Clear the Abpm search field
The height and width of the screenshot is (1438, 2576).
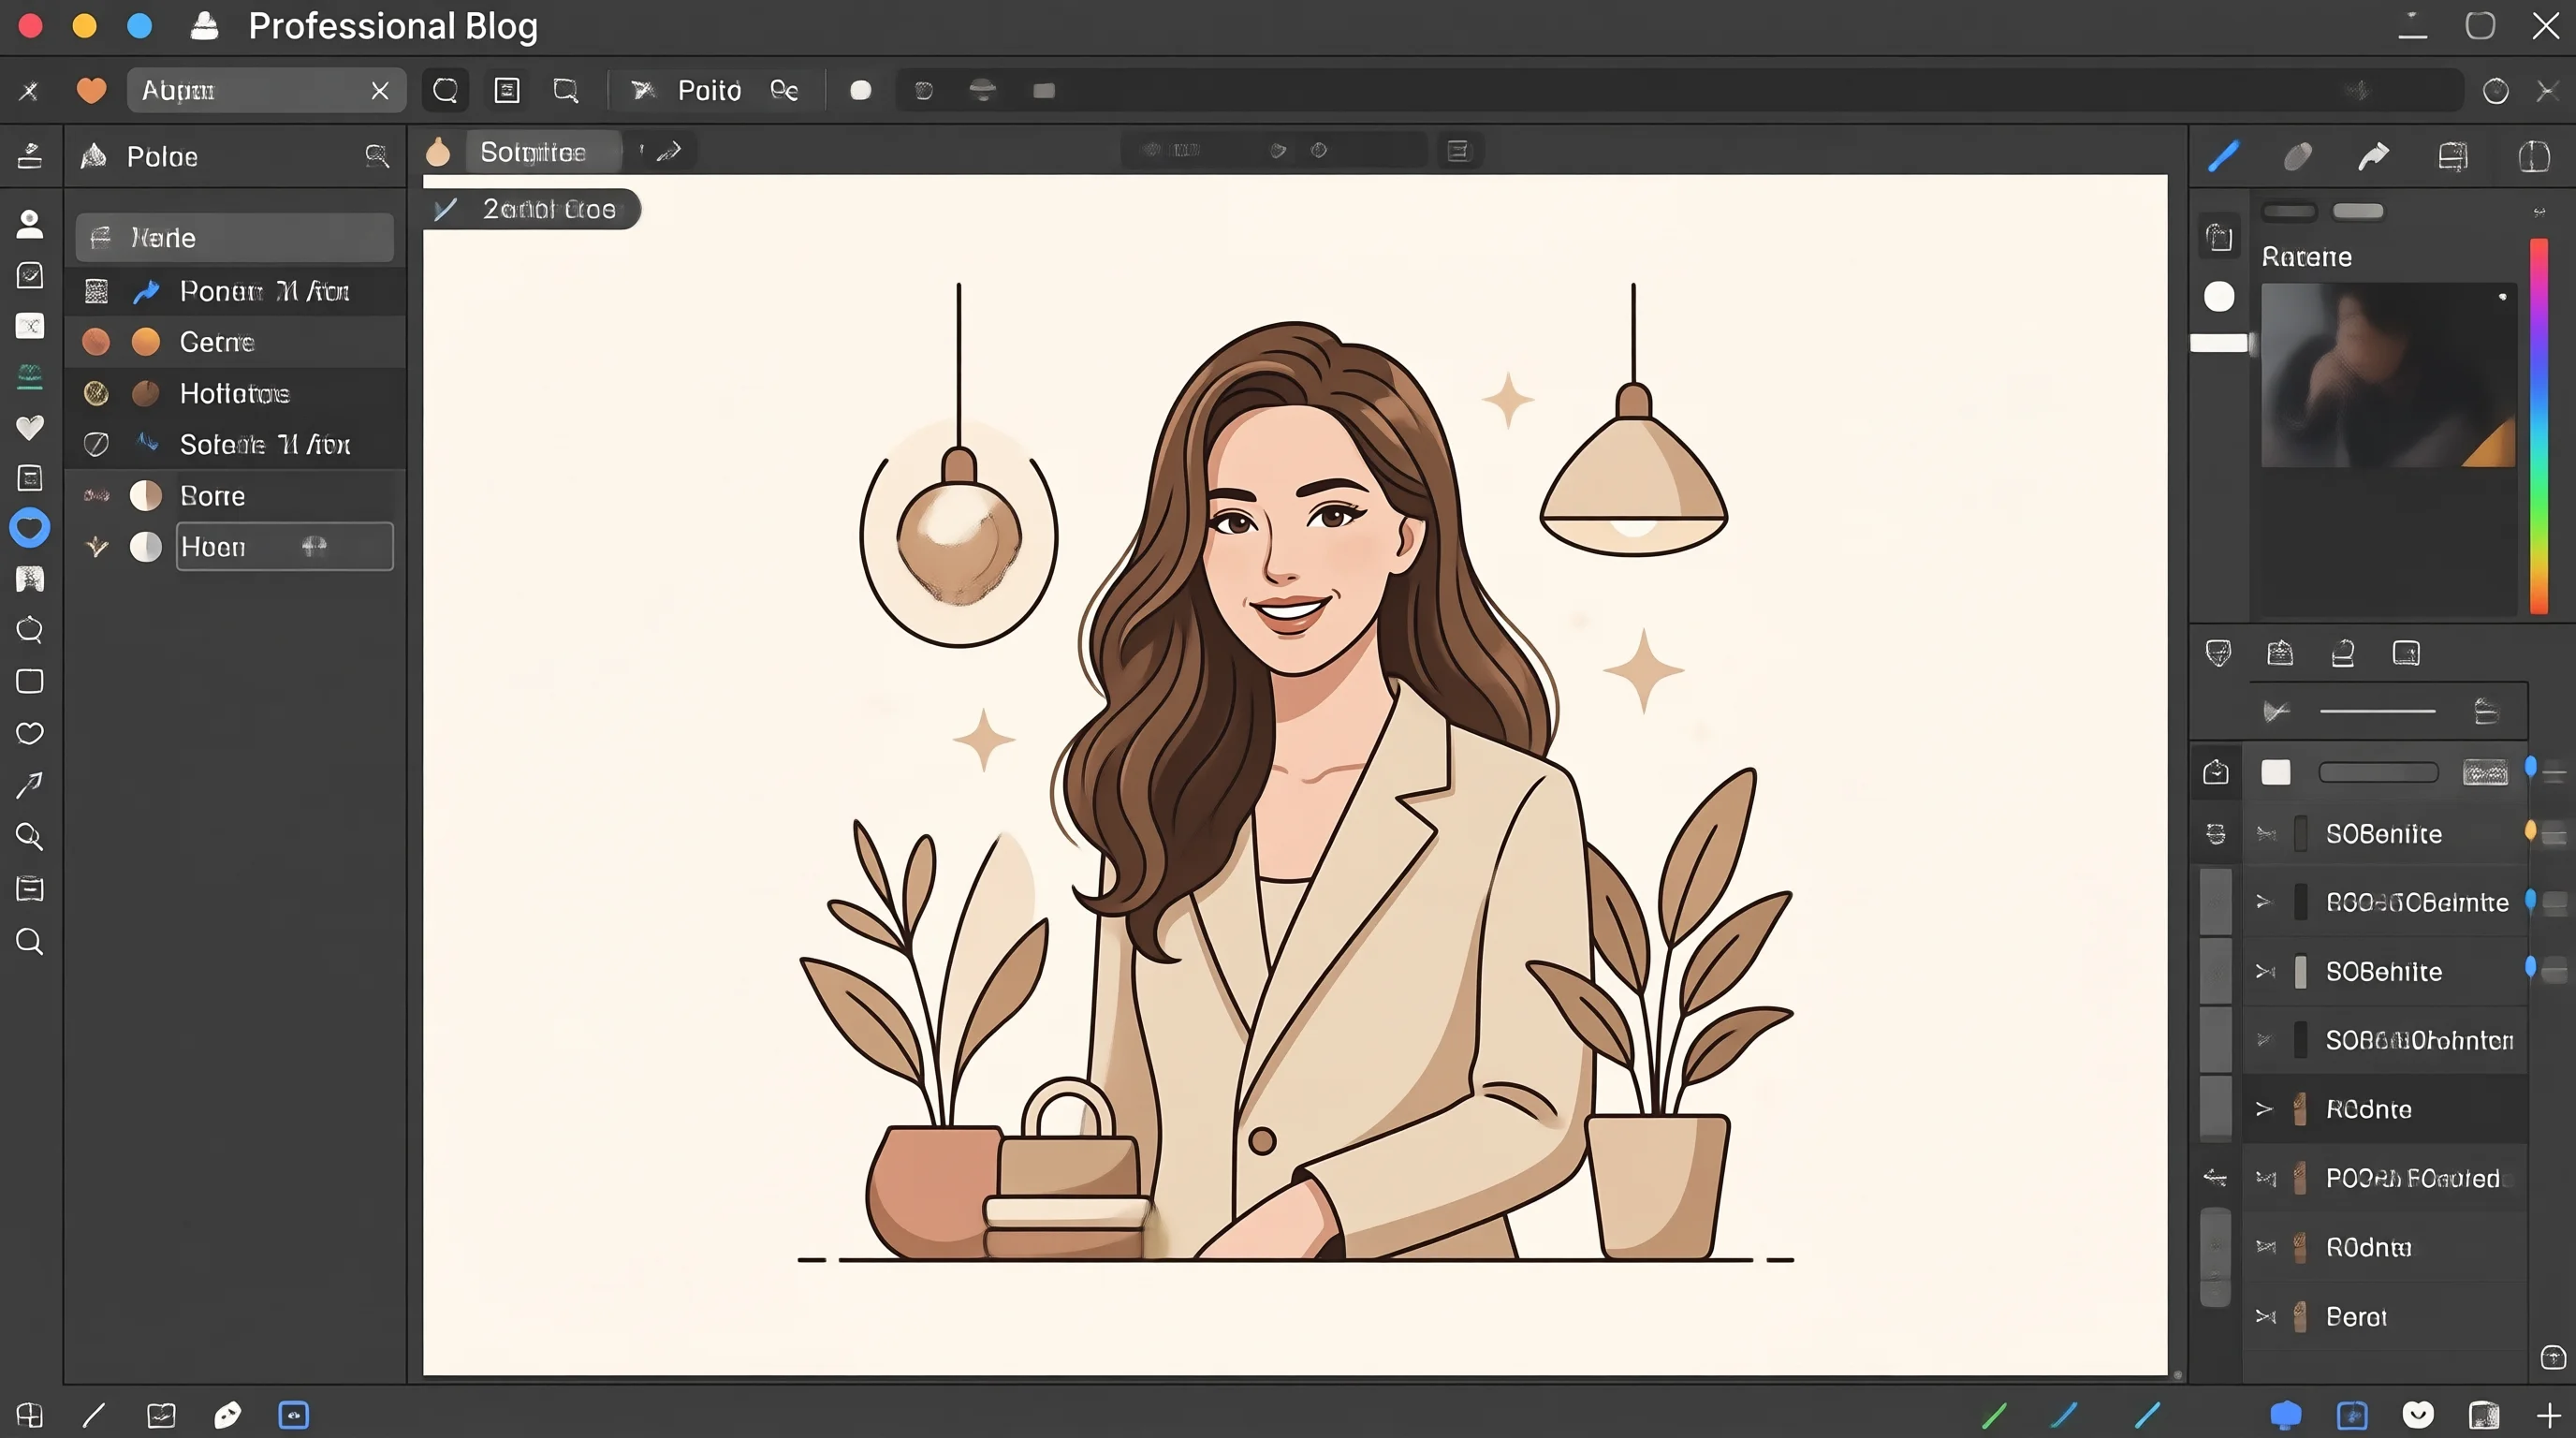pos(380,91)
